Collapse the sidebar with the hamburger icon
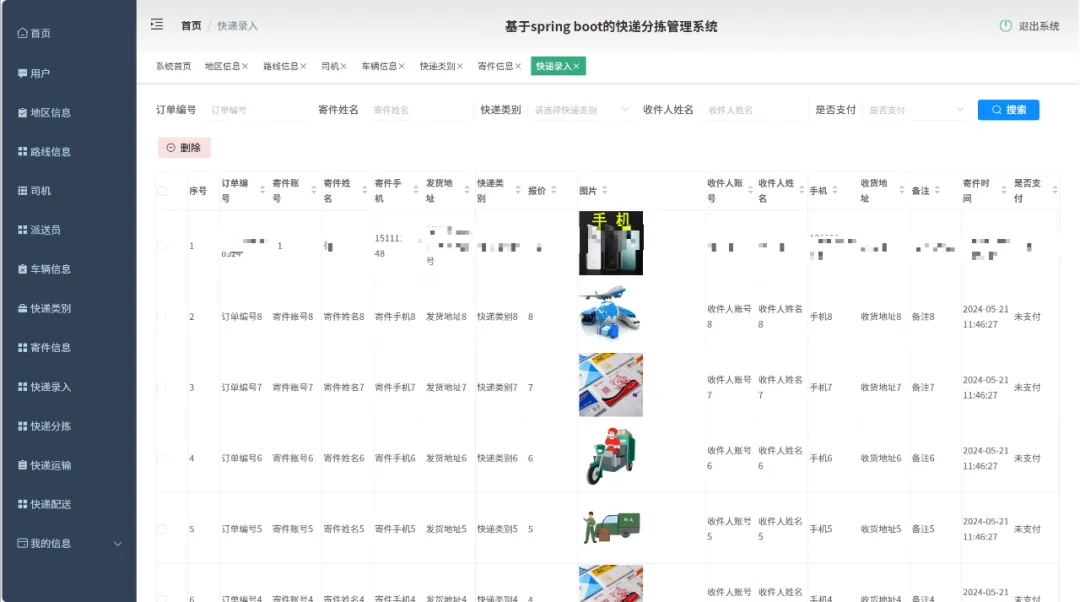This screenshot has height=602, width=1080. click(157, 25)
